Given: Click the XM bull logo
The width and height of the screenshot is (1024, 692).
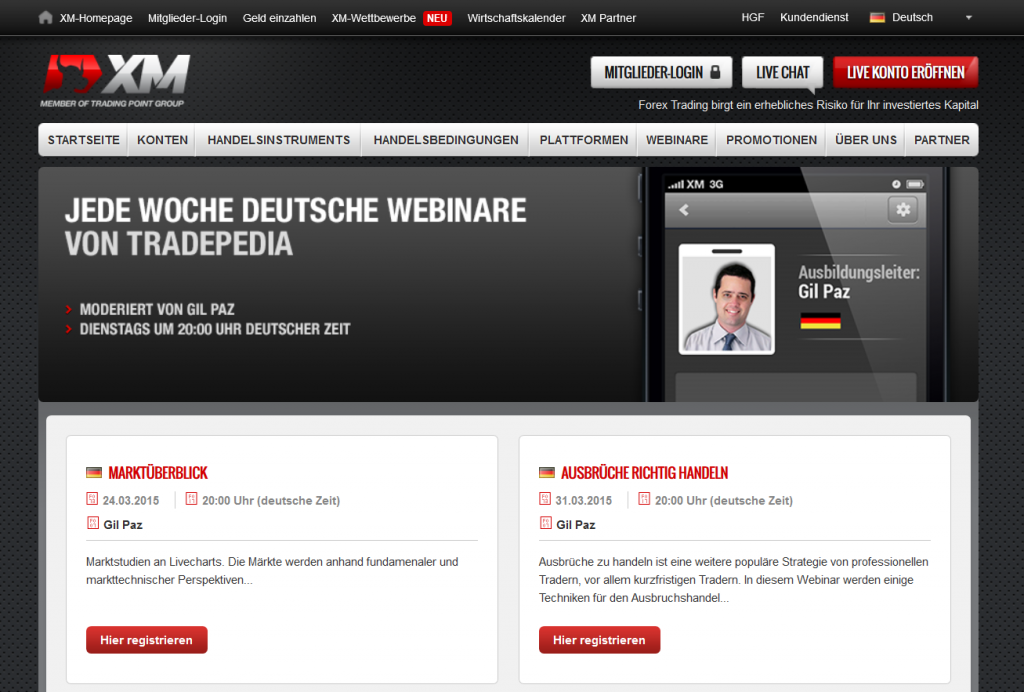Looking at the screenshot, I should click(116, 75).
